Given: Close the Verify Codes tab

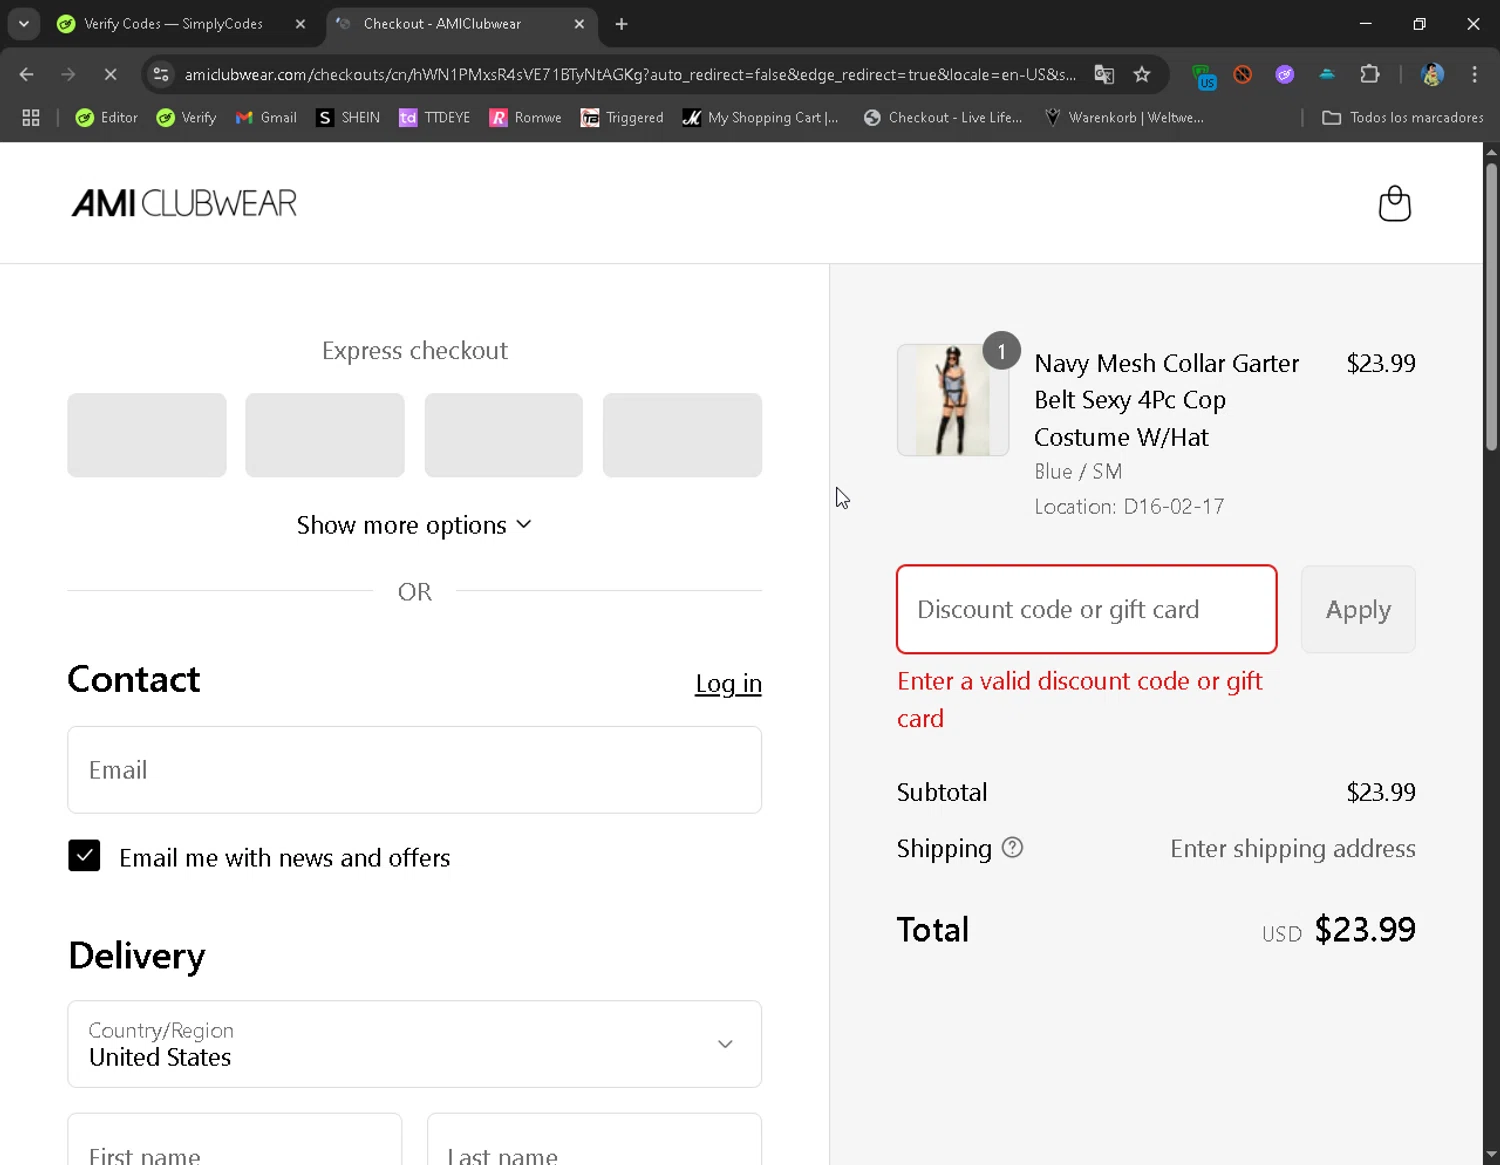Looking at the screenshot, I should [x=300, y=24].
